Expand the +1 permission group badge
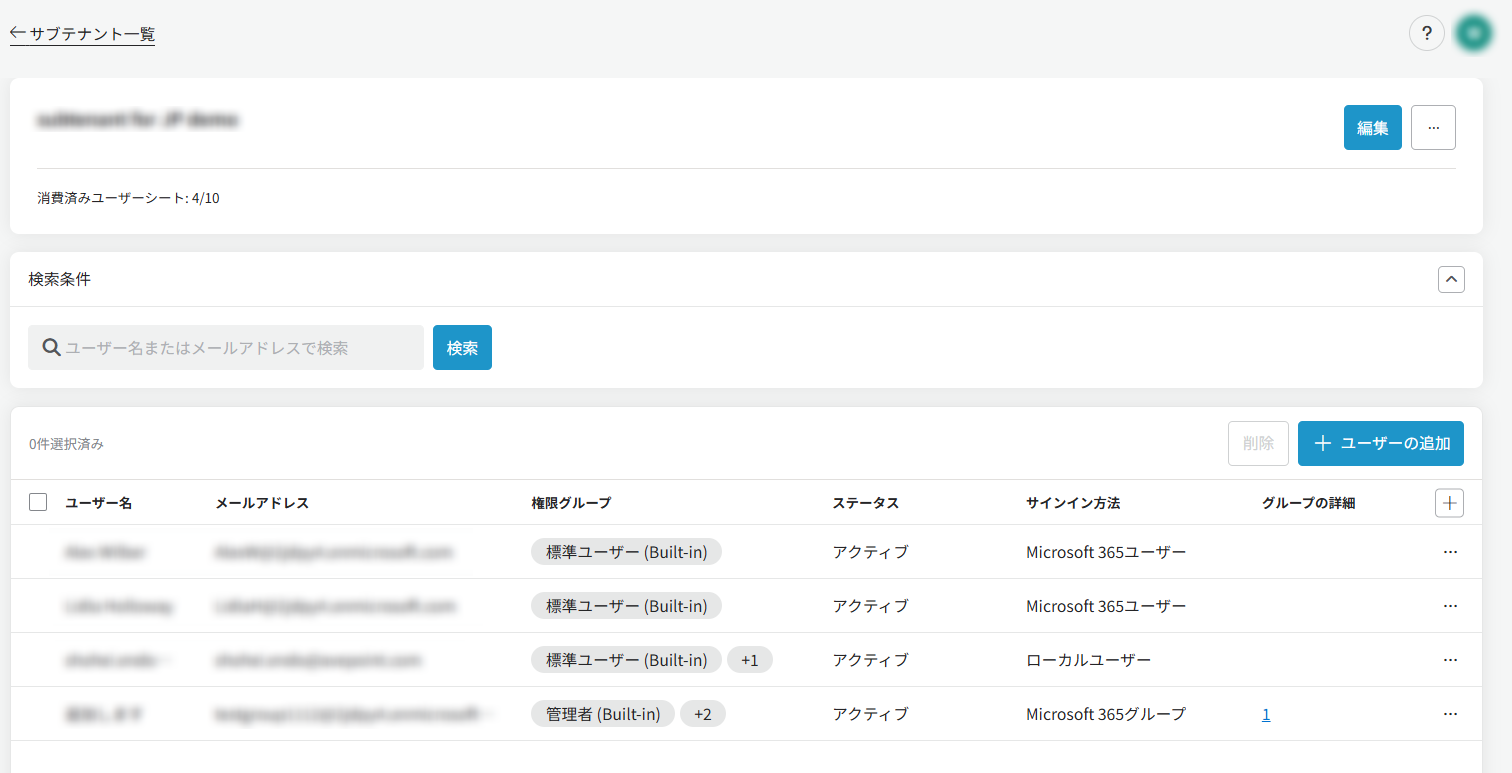Image resolution: width=1512 pixels, height=773 pixels. click(x=750, y=660)
